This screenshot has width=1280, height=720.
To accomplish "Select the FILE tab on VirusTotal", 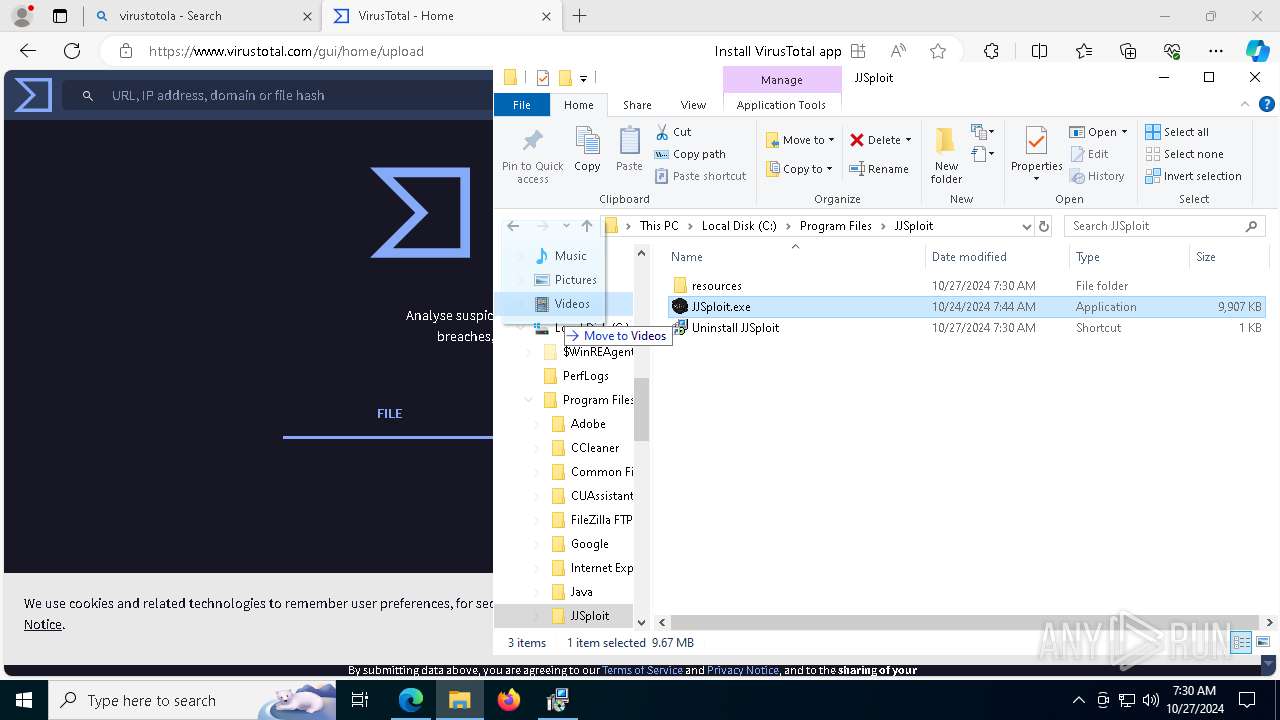I will 389,414.
